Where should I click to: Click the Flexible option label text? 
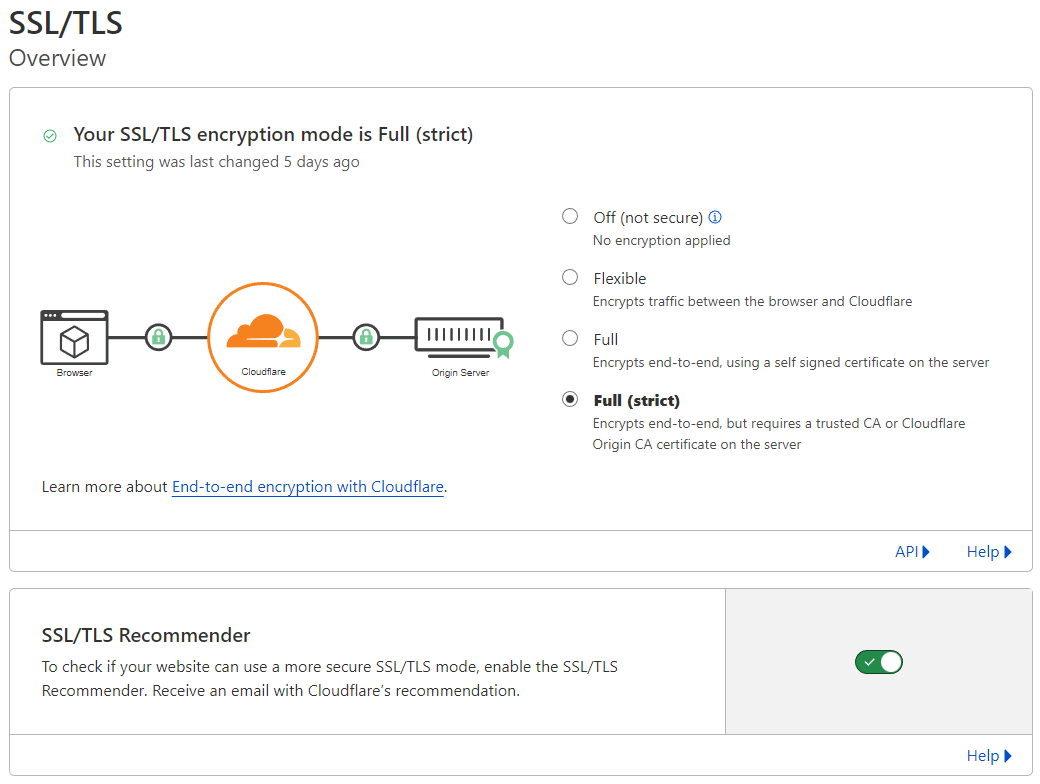620,278
